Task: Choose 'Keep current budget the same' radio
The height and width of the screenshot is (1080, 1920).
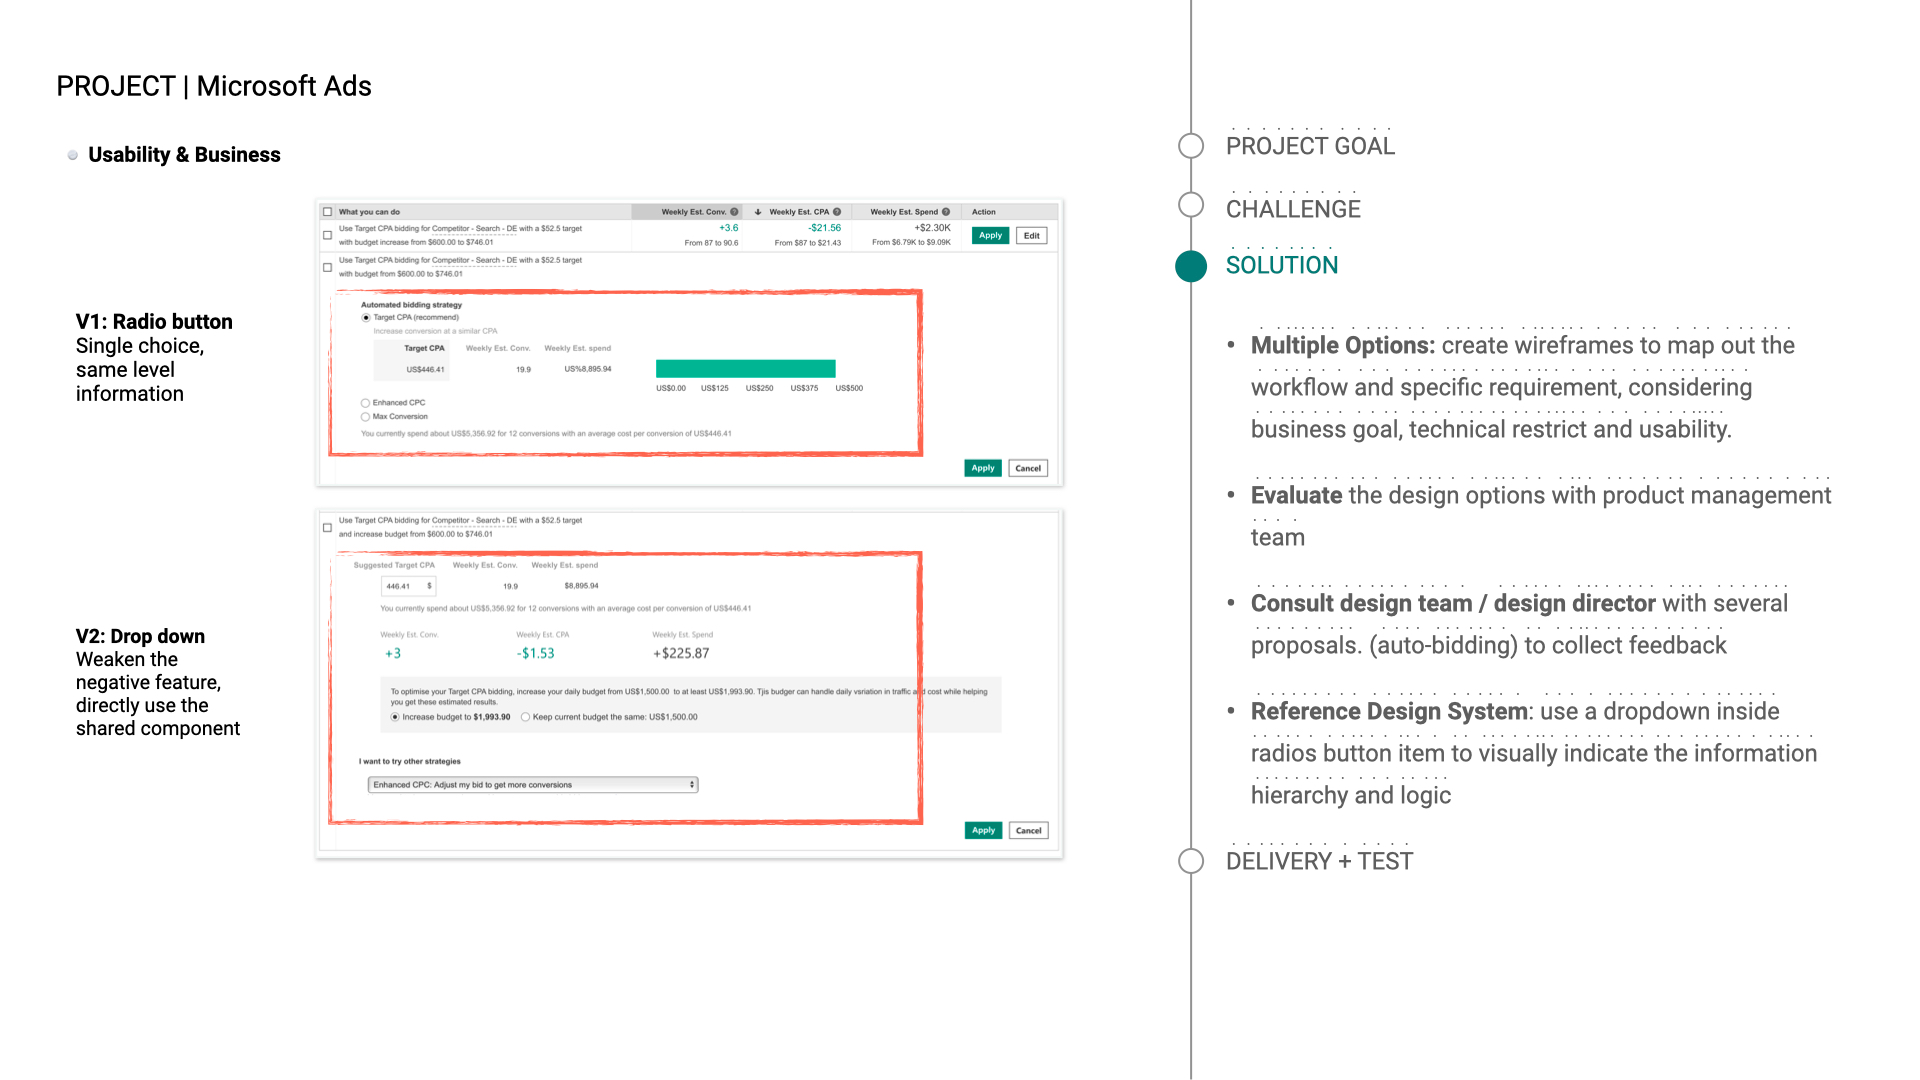Action: 525,717
